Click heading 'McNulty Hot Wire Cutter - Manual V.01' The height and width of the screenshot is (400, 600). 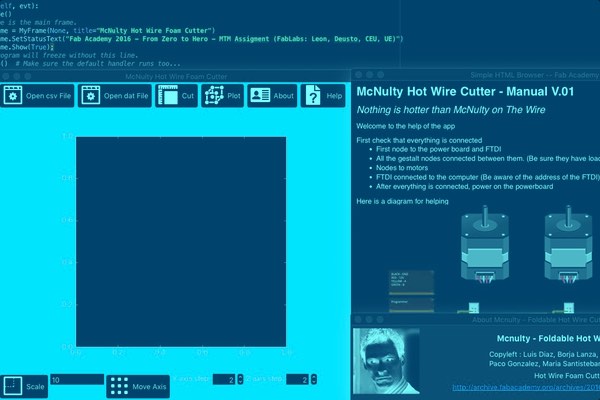465,91
